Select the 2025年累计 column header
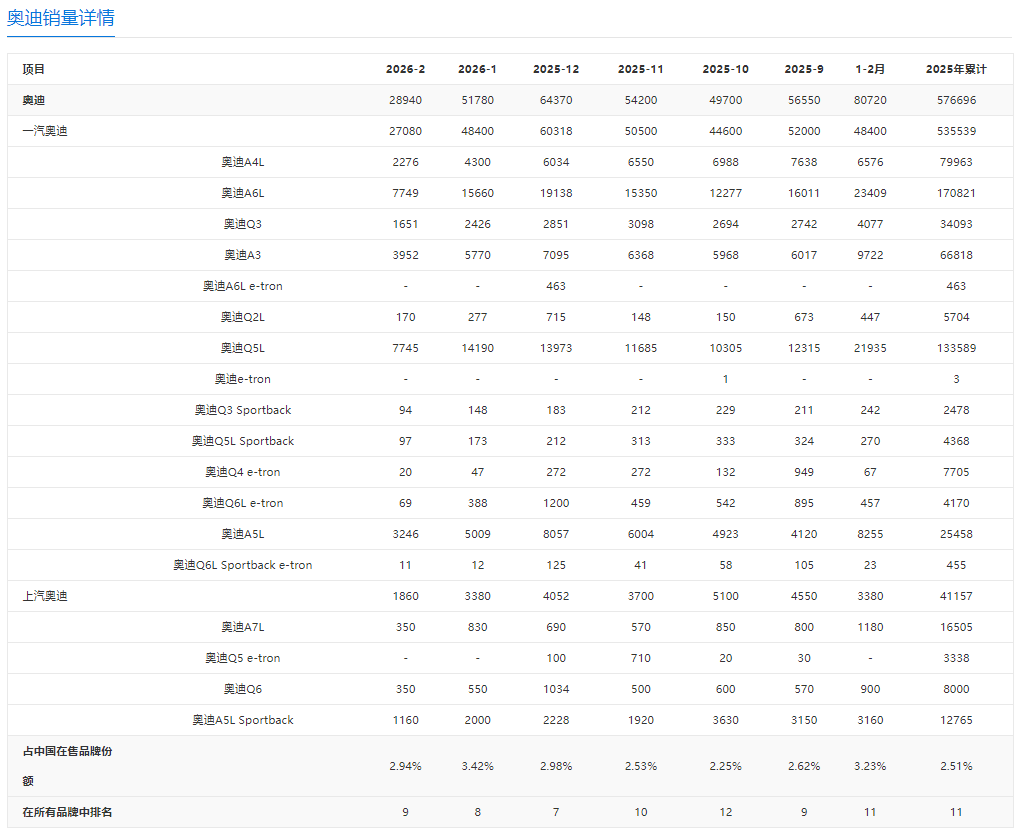The height and width of the screenshot is (833, 1021). pos(956,69)
